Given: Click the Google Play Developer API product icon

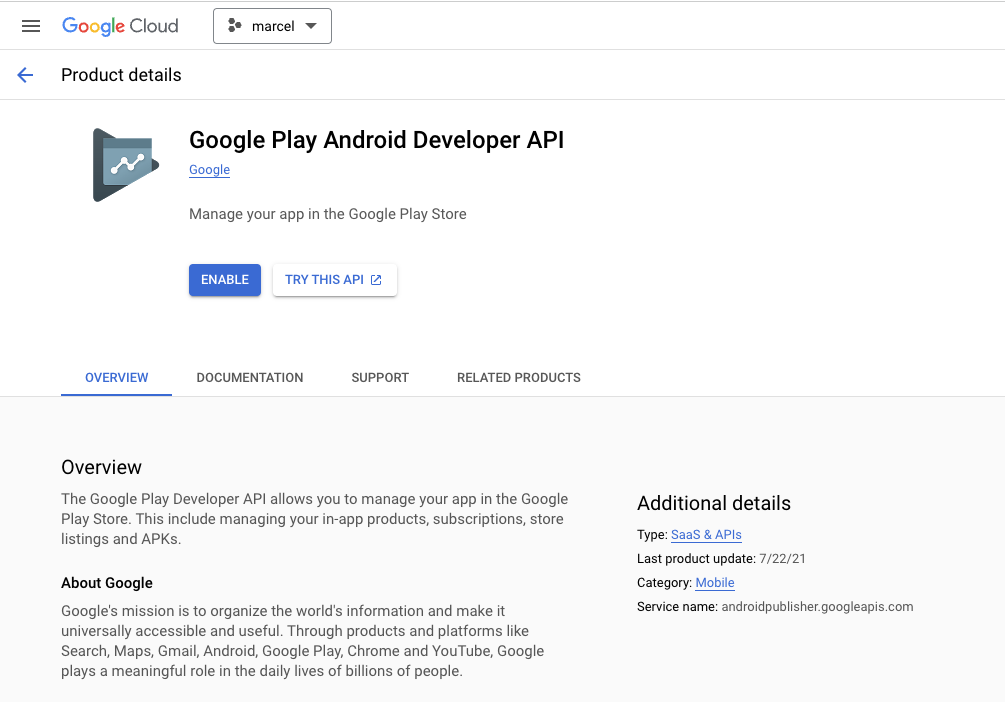Looking at the screenshot, I should coord(126,165).
